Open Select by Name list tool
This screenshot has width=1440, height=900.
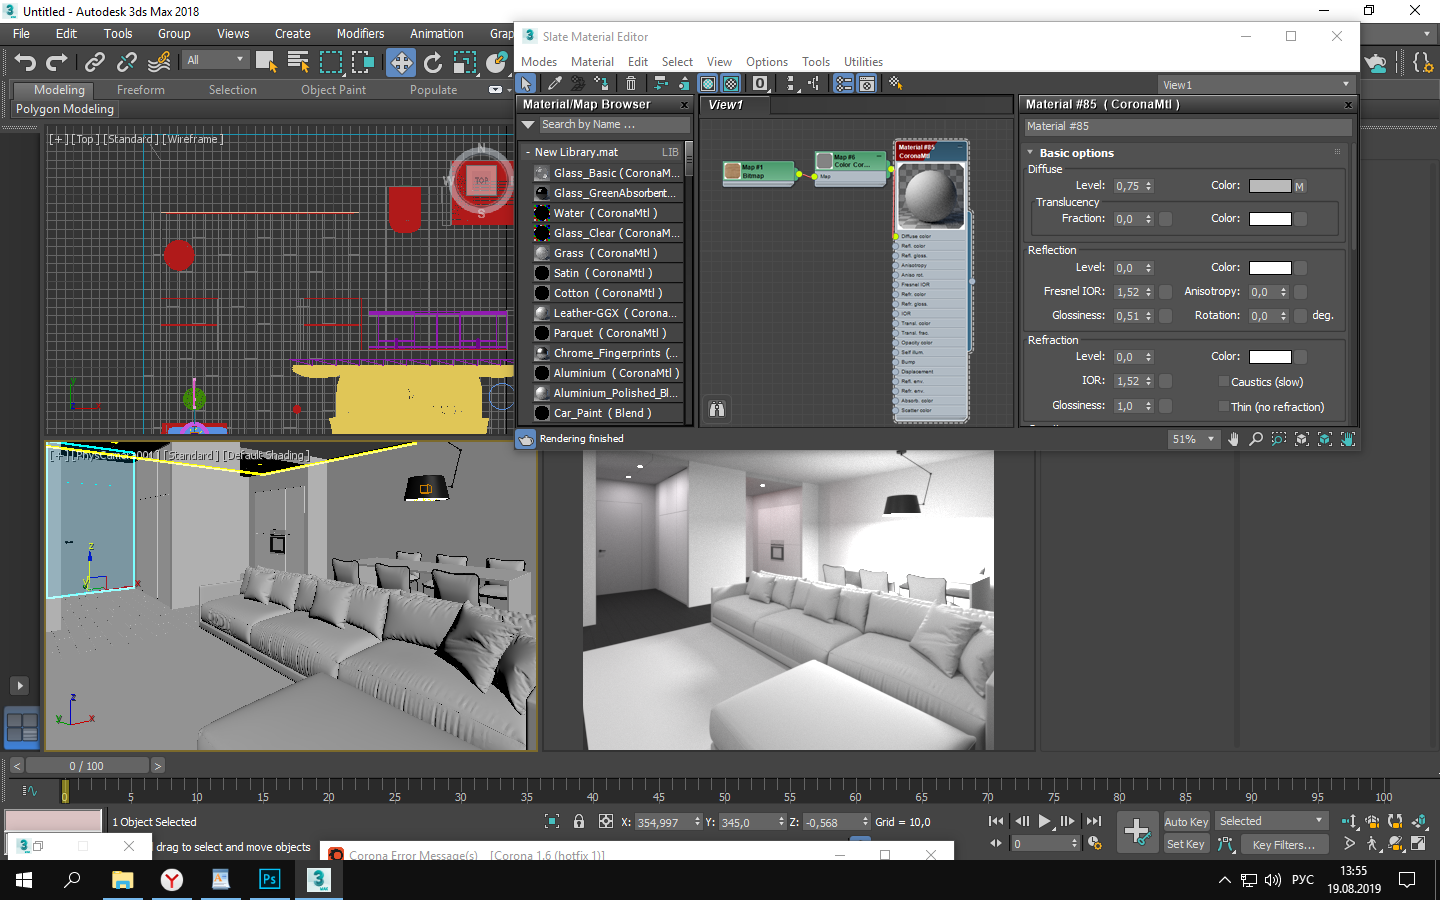click(298, 62)
